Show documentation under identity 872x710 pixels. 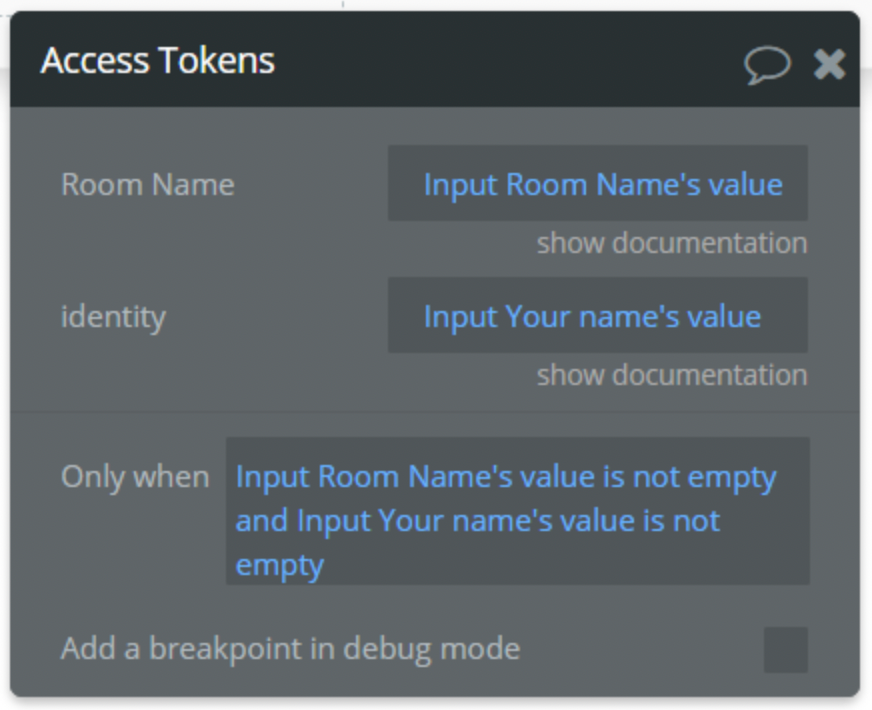point(672,375)
